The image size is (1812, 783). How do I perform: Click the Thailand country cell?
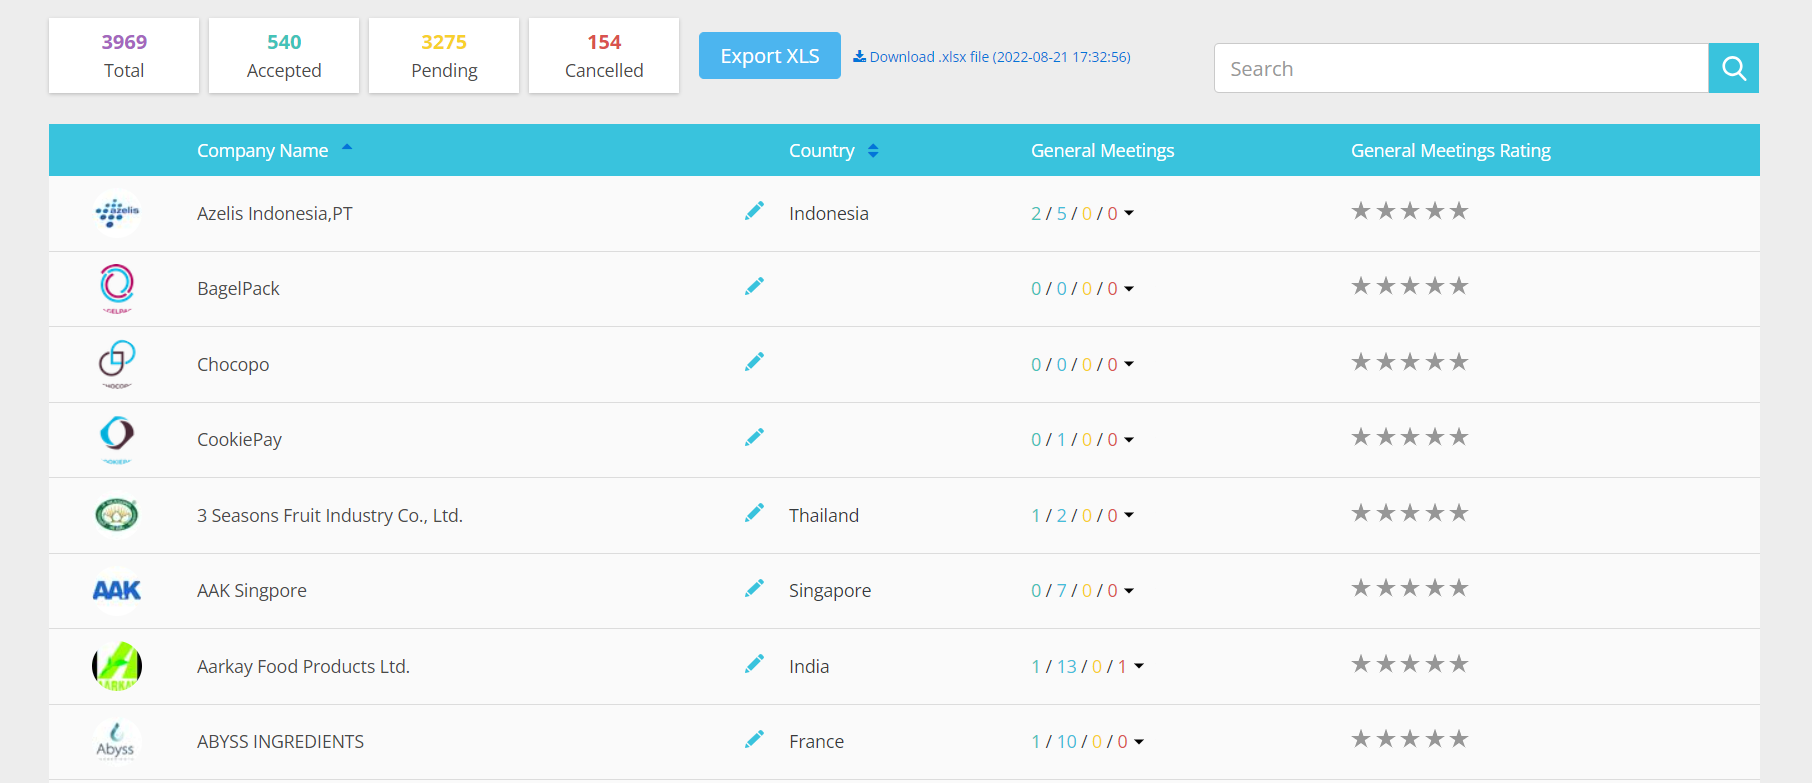pyautogui.click(x=824, y=515)
